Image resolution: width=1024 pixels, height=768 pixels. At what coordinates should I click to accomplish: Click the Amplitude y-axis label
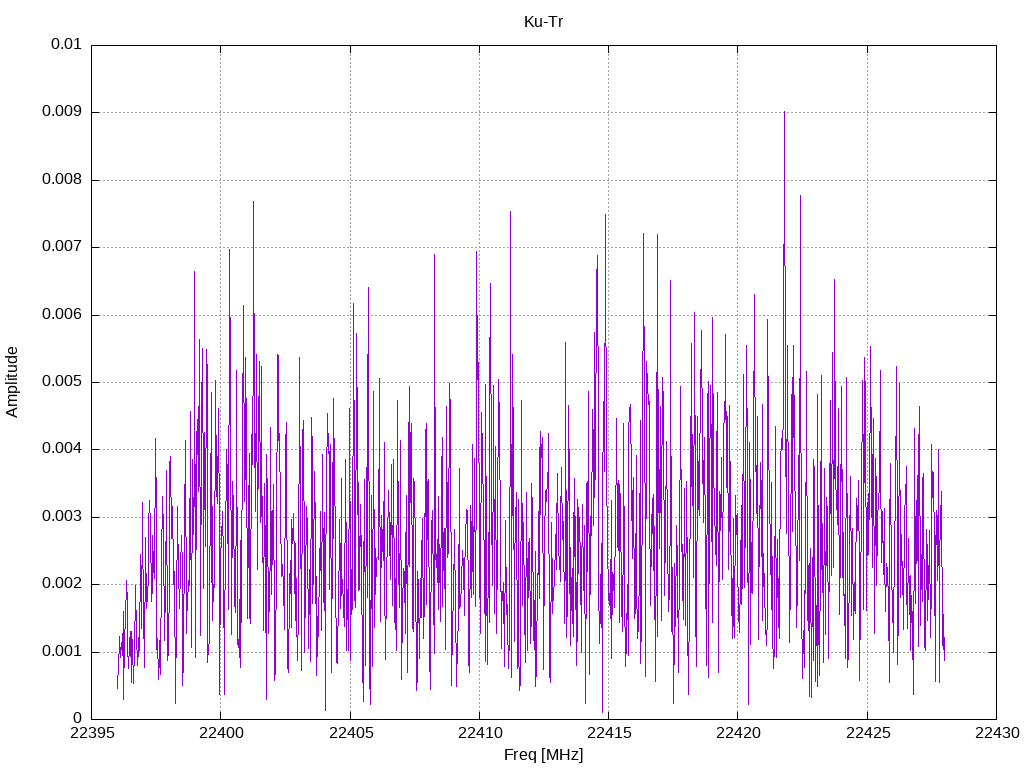coord(12,382)
